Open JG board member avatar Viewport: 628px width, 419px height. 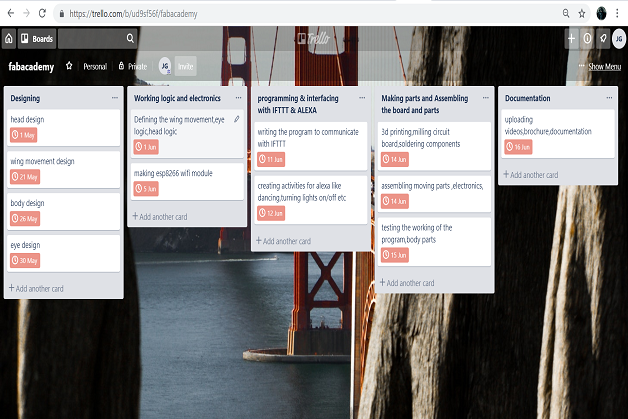165,66
